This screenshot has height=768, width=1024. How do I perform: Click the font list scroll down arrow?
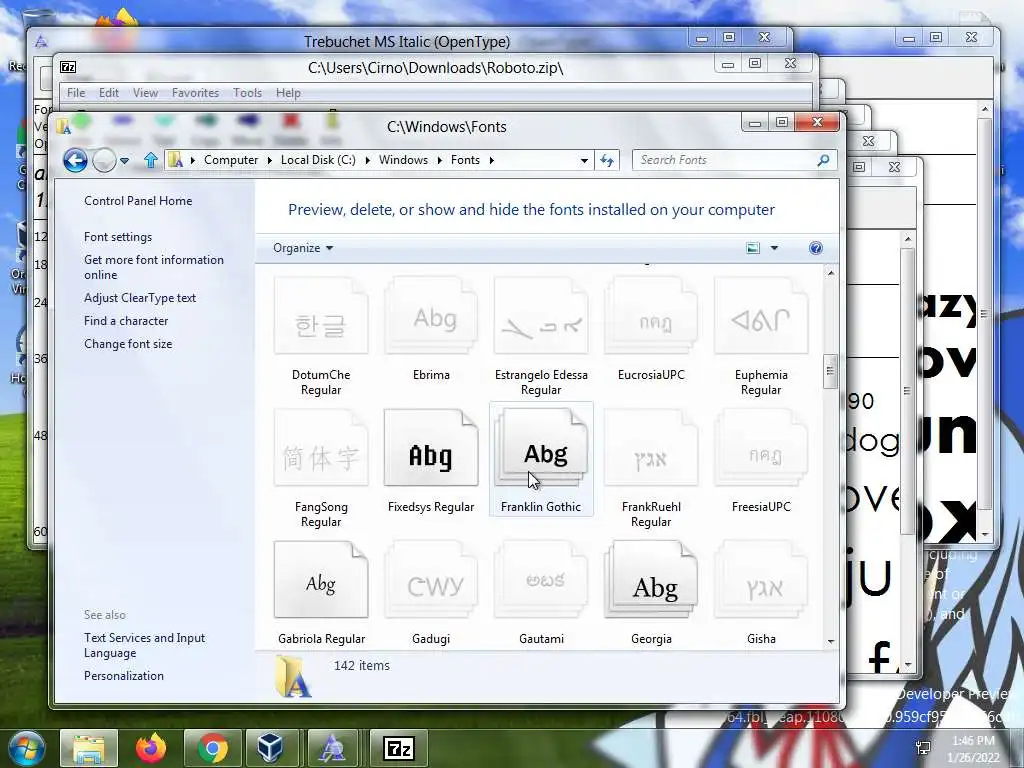(x=830, y=641)
